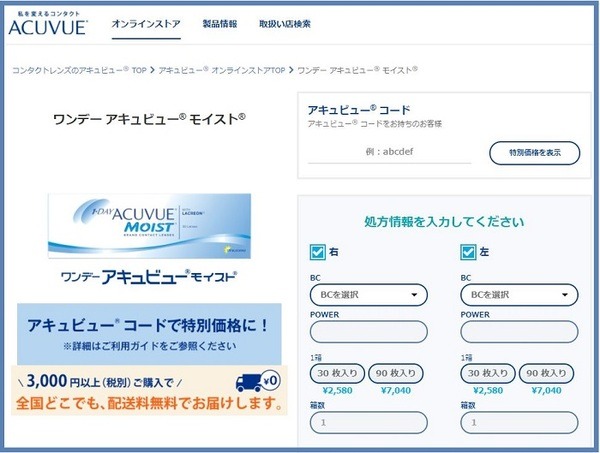The height and width of the screenshot is (453, 600).
Task: Click the 配送料無料 shipping banner
Action: [x=149, y=390]
